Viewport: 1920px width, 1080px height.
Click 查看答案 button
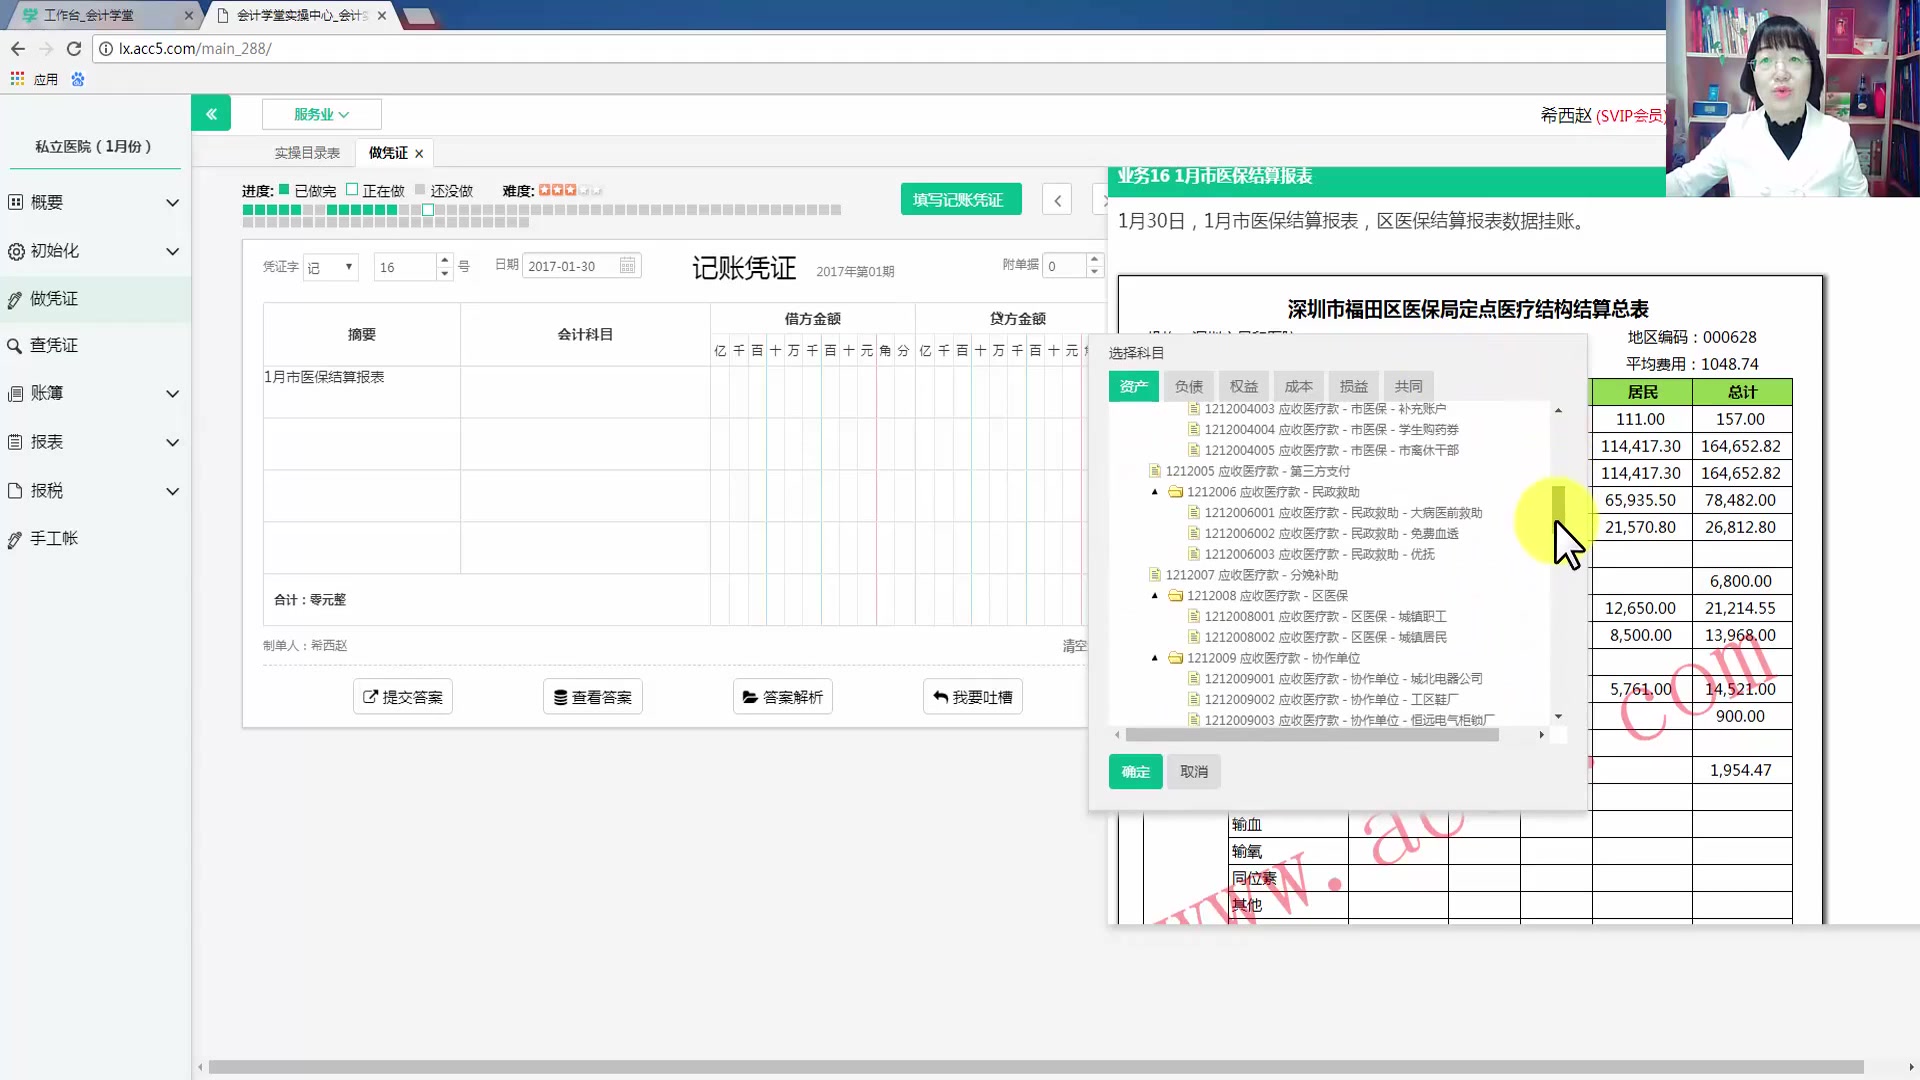tap(593, 697)
